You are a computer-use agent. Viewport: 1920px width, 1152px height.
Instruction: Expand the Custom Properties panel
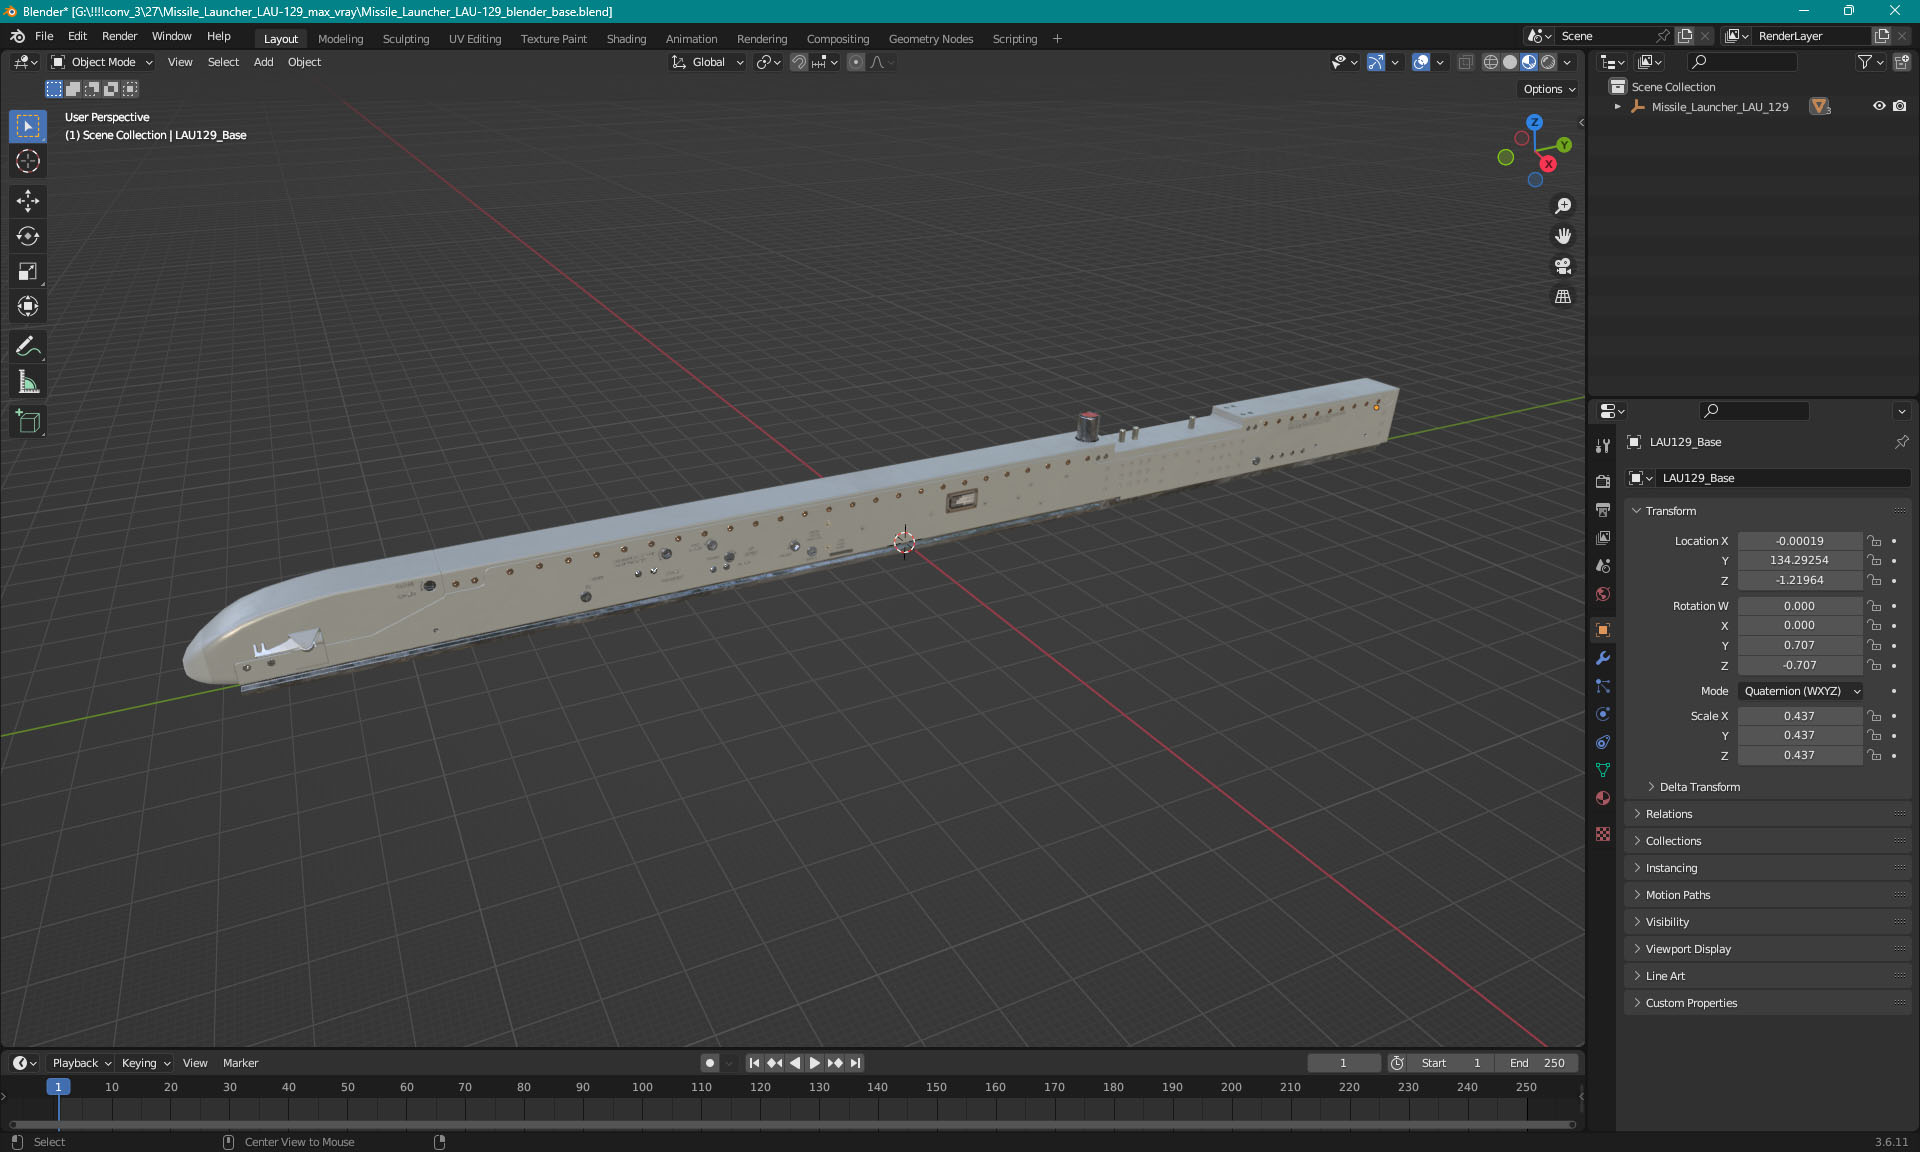click(x=1690, y=1003)
